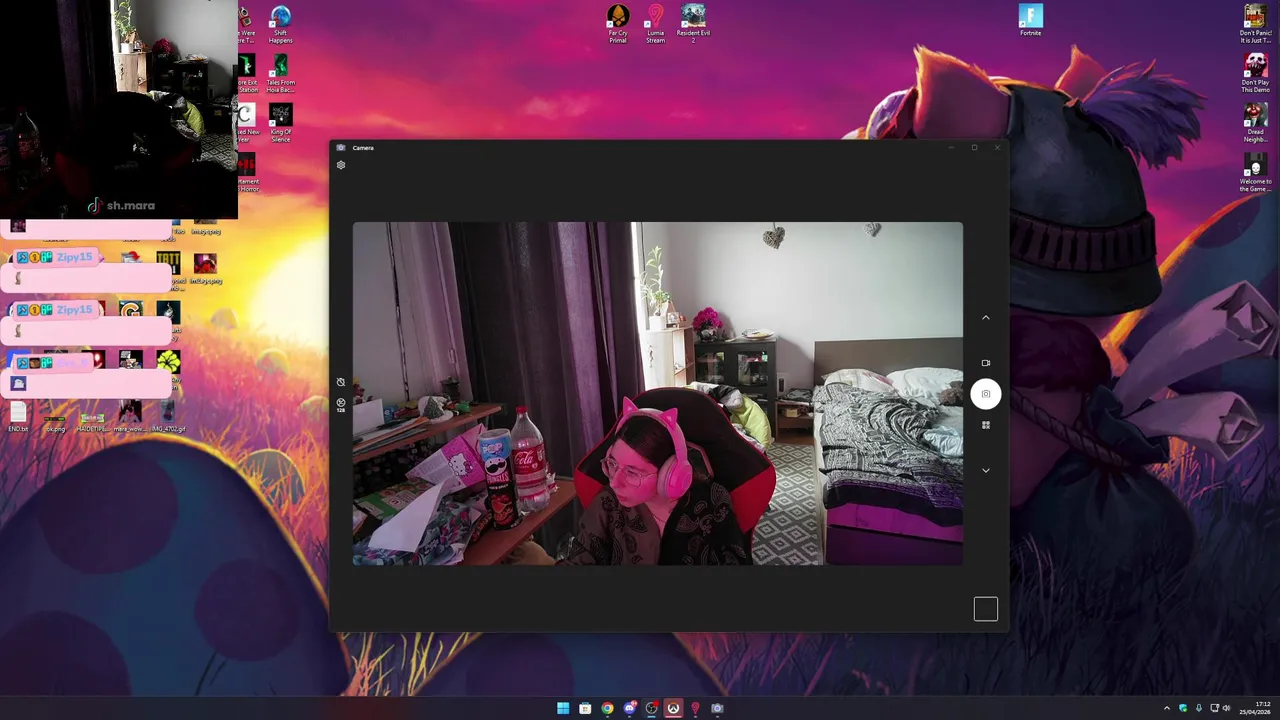
Task: Open Tales From Hoia Baciu shortcut
Action: [281, 74]
